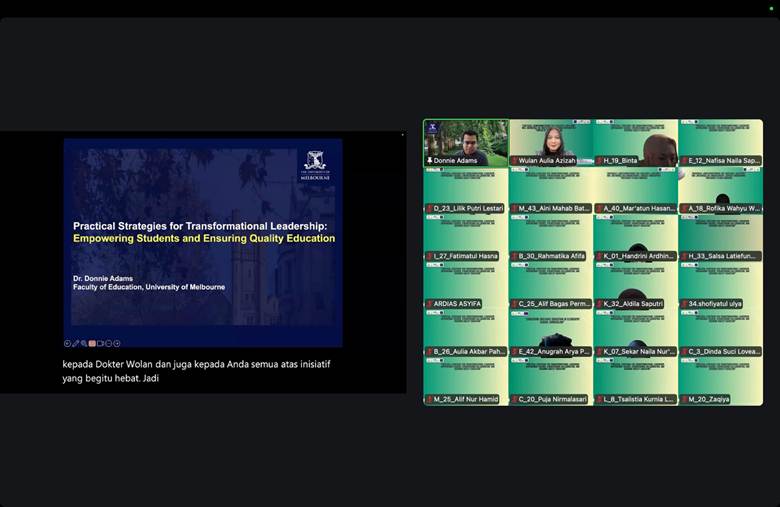
Task: Click the shared presentation slide title
Action: [203, 233]
